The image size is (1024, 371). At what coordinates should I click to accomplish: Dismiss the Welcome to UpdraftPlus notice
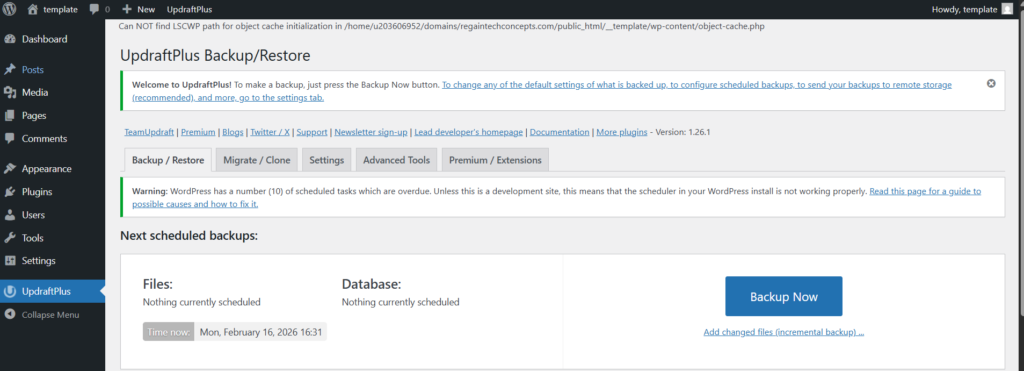991,84
